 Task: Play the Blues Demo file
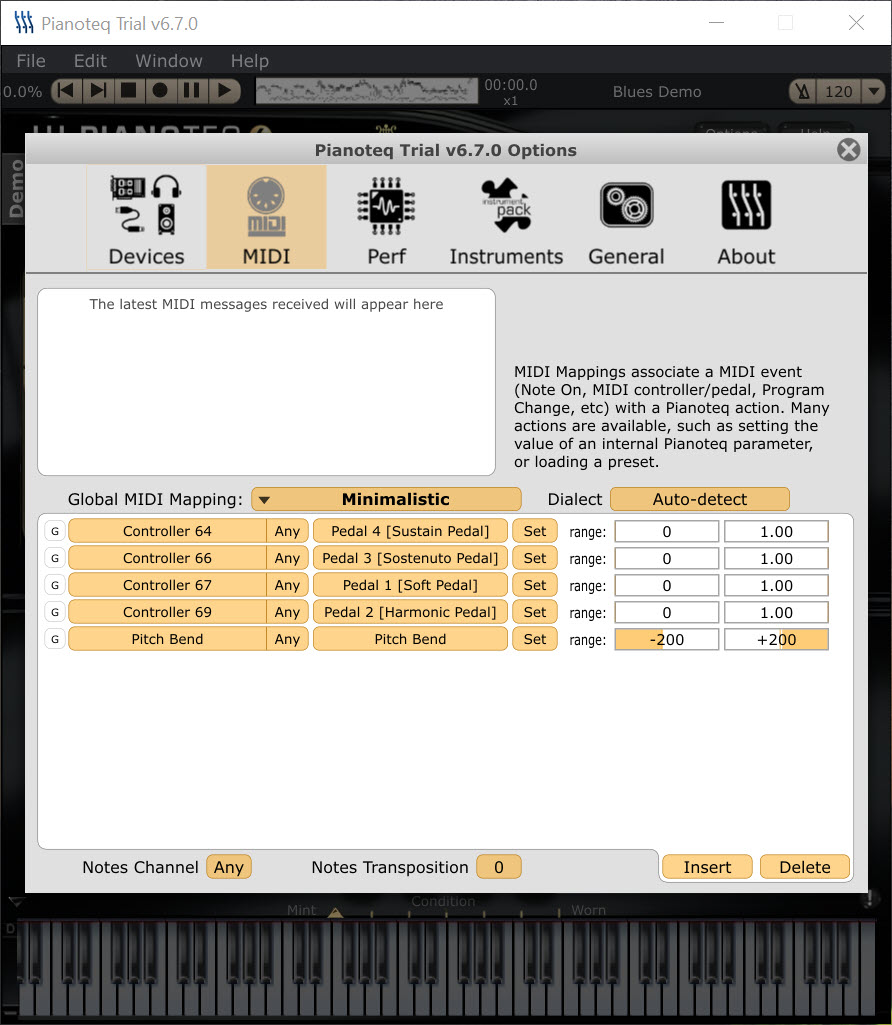[x=224, y=90]
